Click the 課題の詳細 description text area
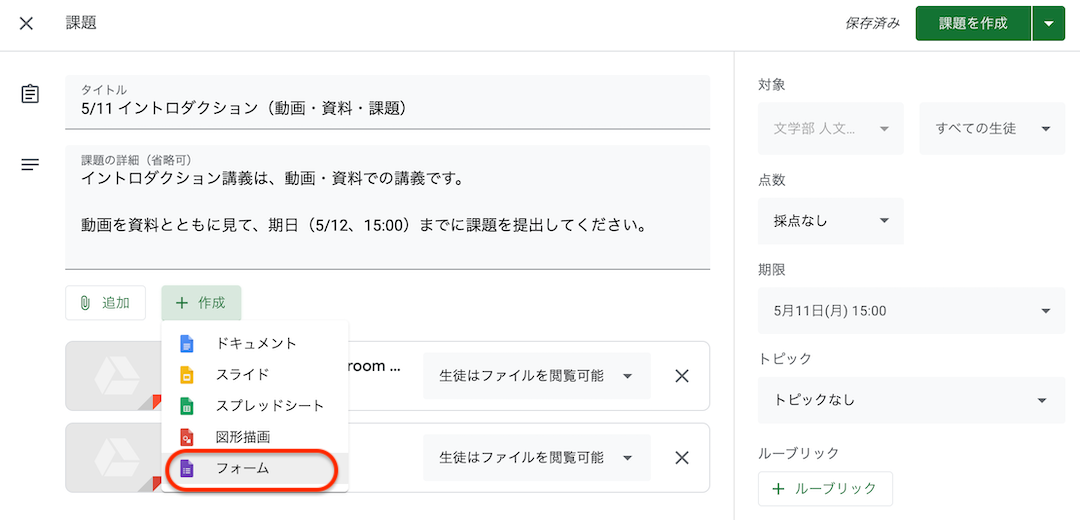This screenshot has width=1080, height=520. click(x=387, y=207)
